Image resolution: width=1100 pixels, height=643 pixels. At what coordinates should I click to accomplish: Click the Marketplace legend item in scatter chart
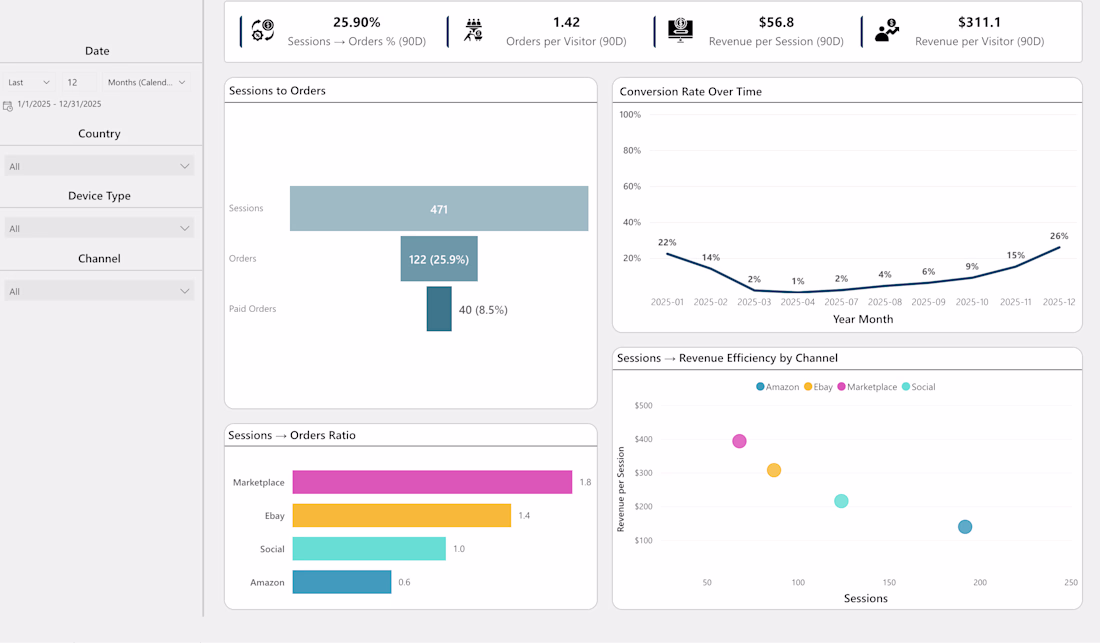pos(867,386)
